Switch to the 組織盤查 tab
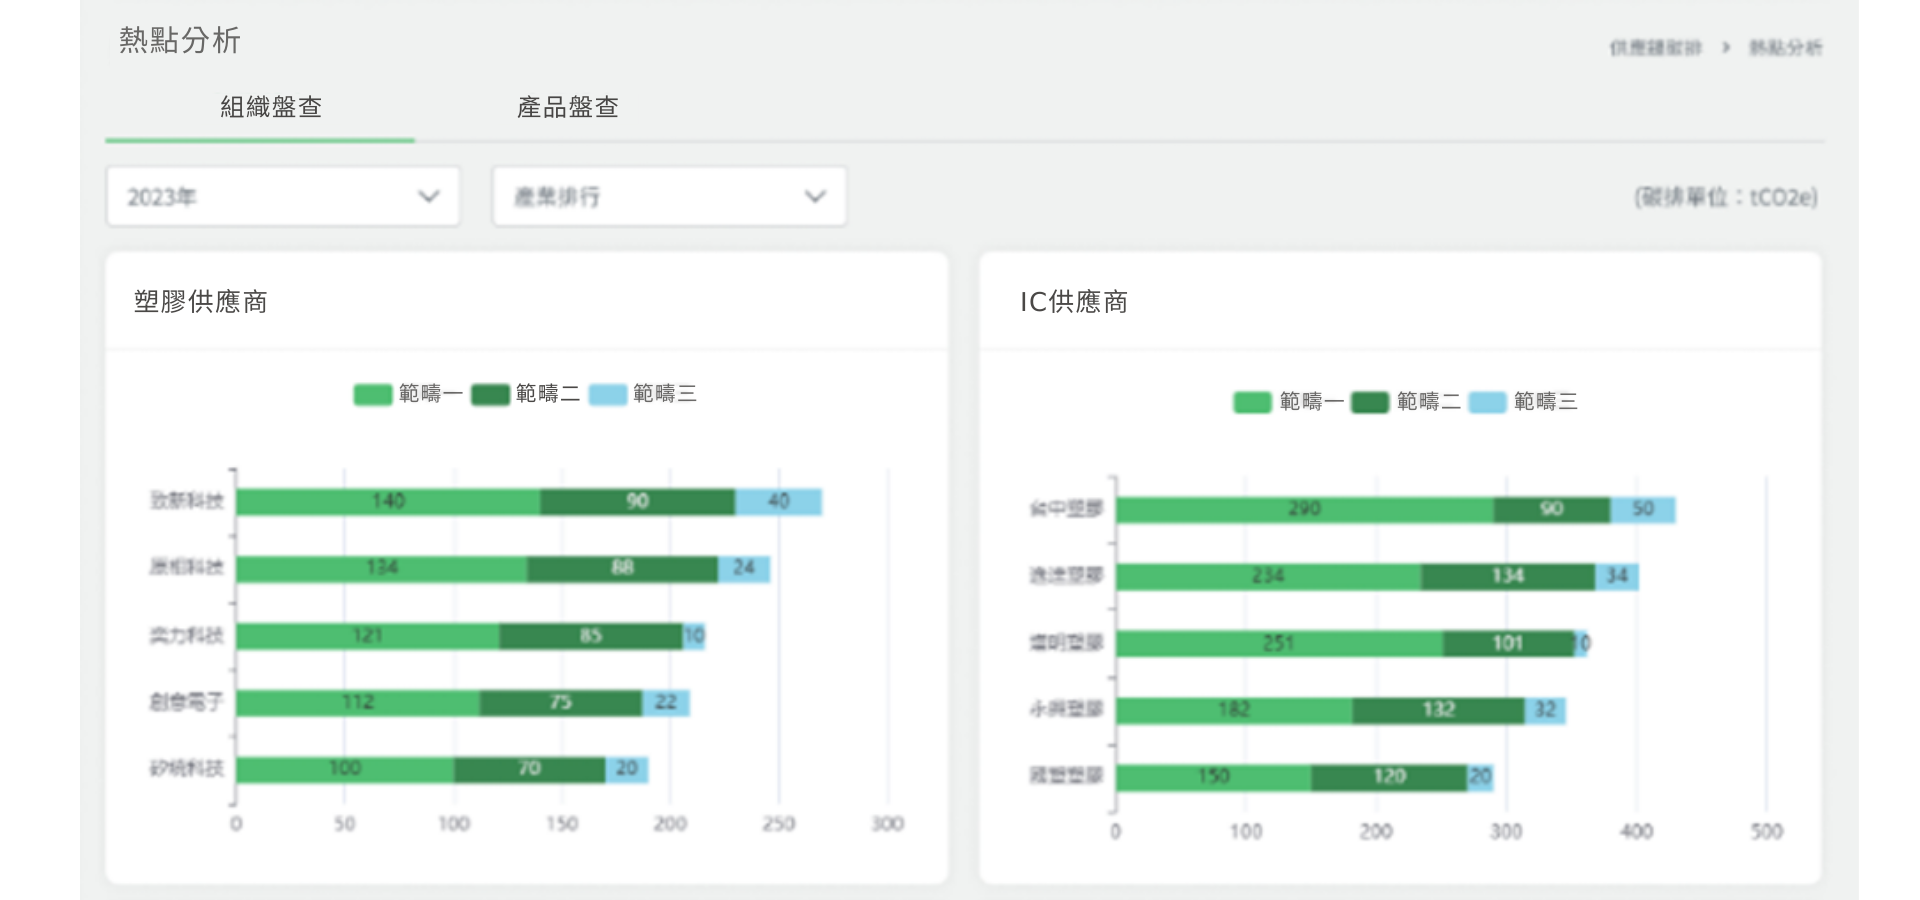This screenshot has height=900, width=1920. (270, 108)
